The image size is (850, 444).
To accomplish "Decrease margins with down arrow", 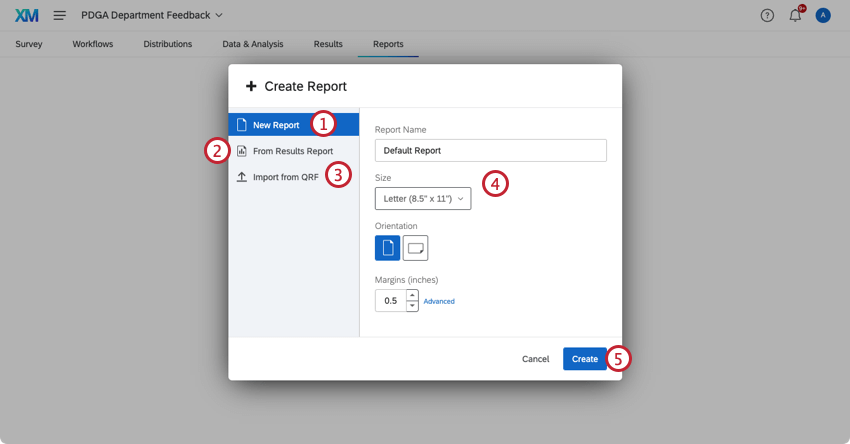I will click(413, 306).
